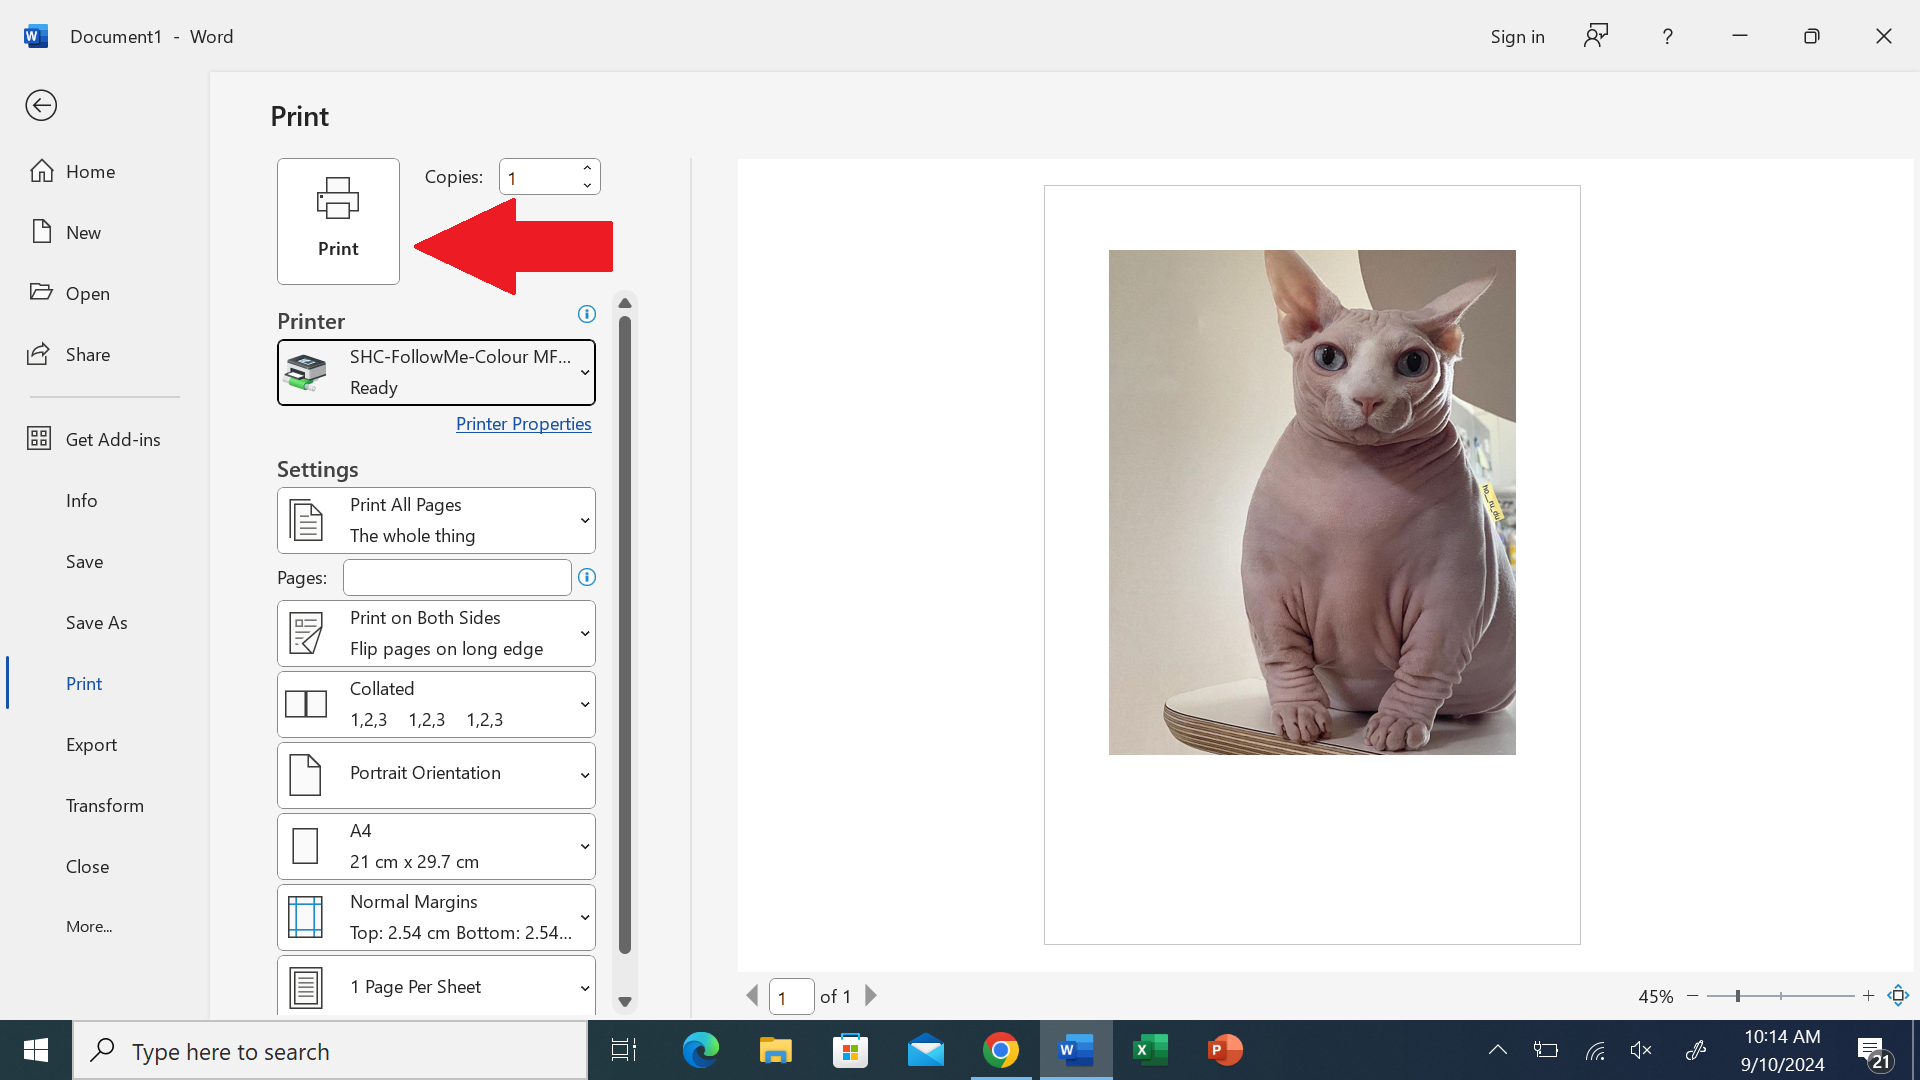Expand the Print All Pages dropdown

tap(436, 520)
